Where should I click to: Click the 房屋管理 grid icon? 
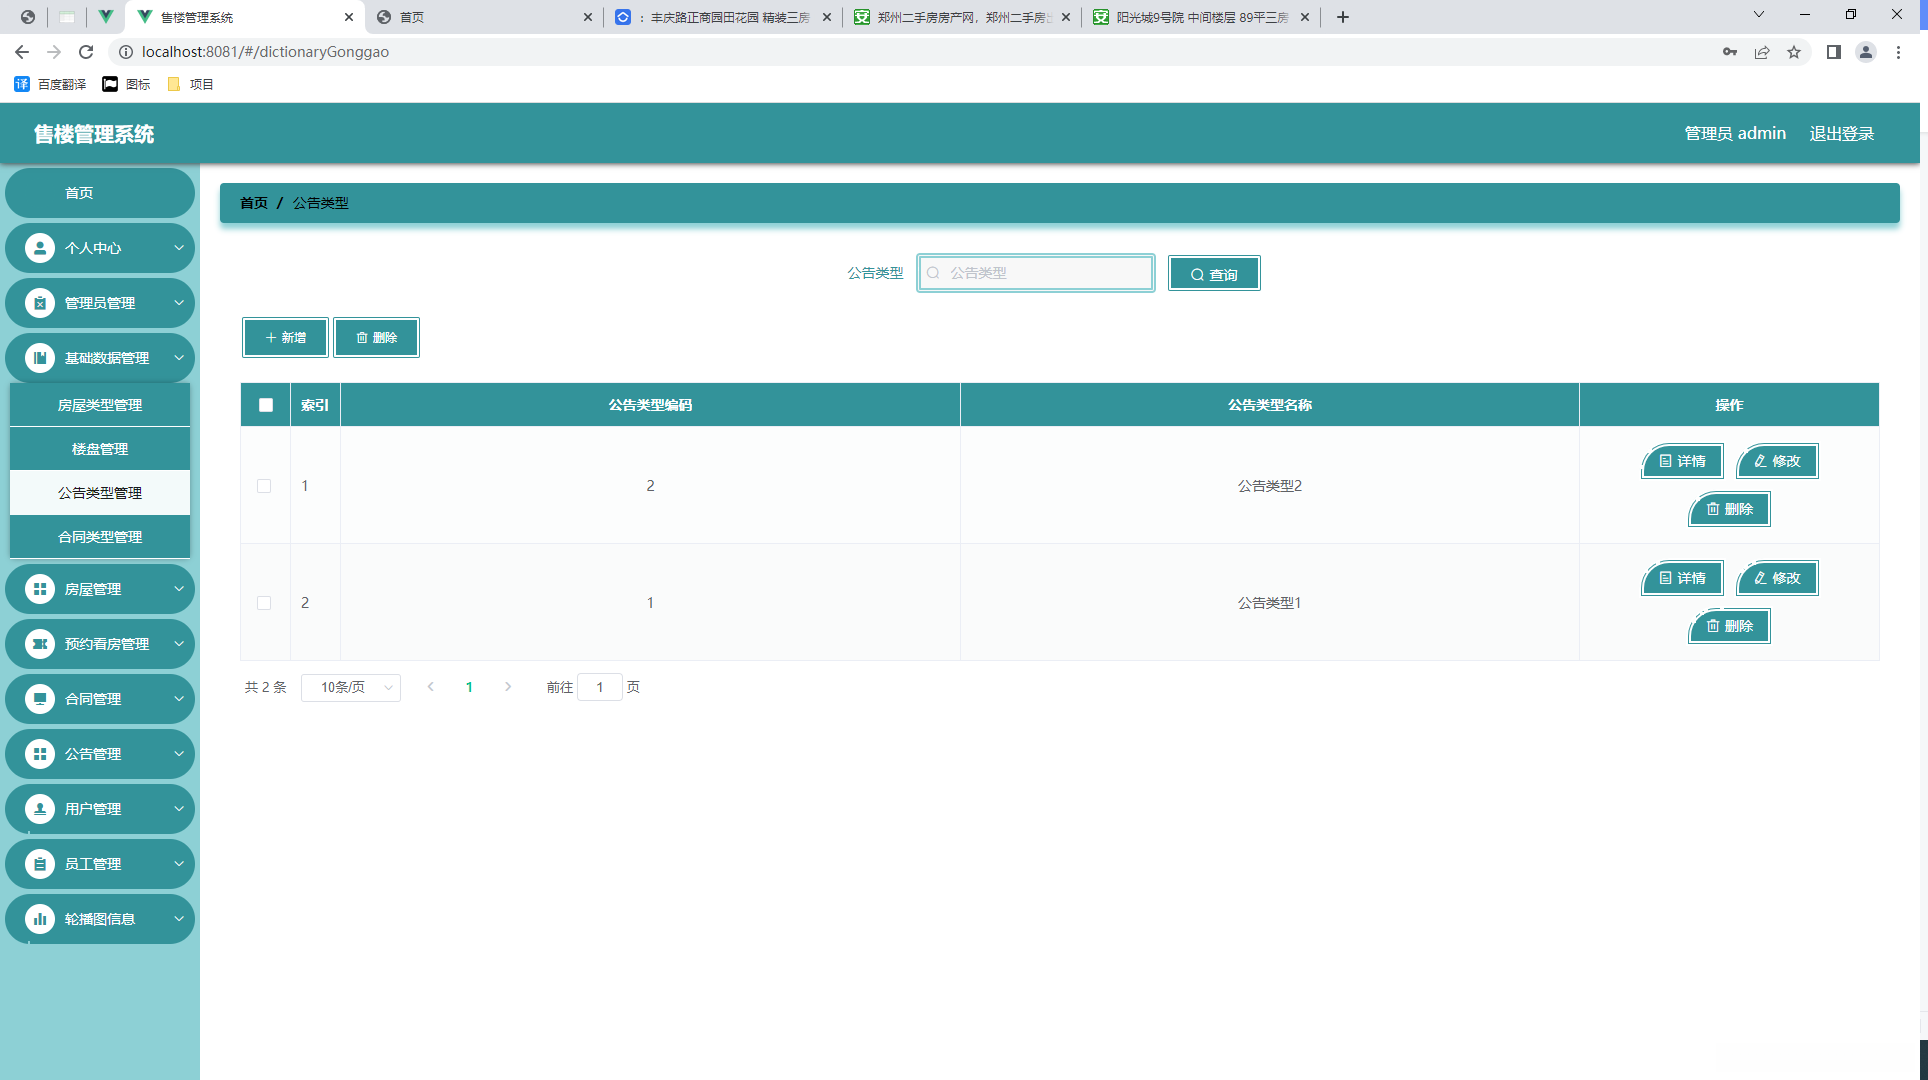(40, 589)
